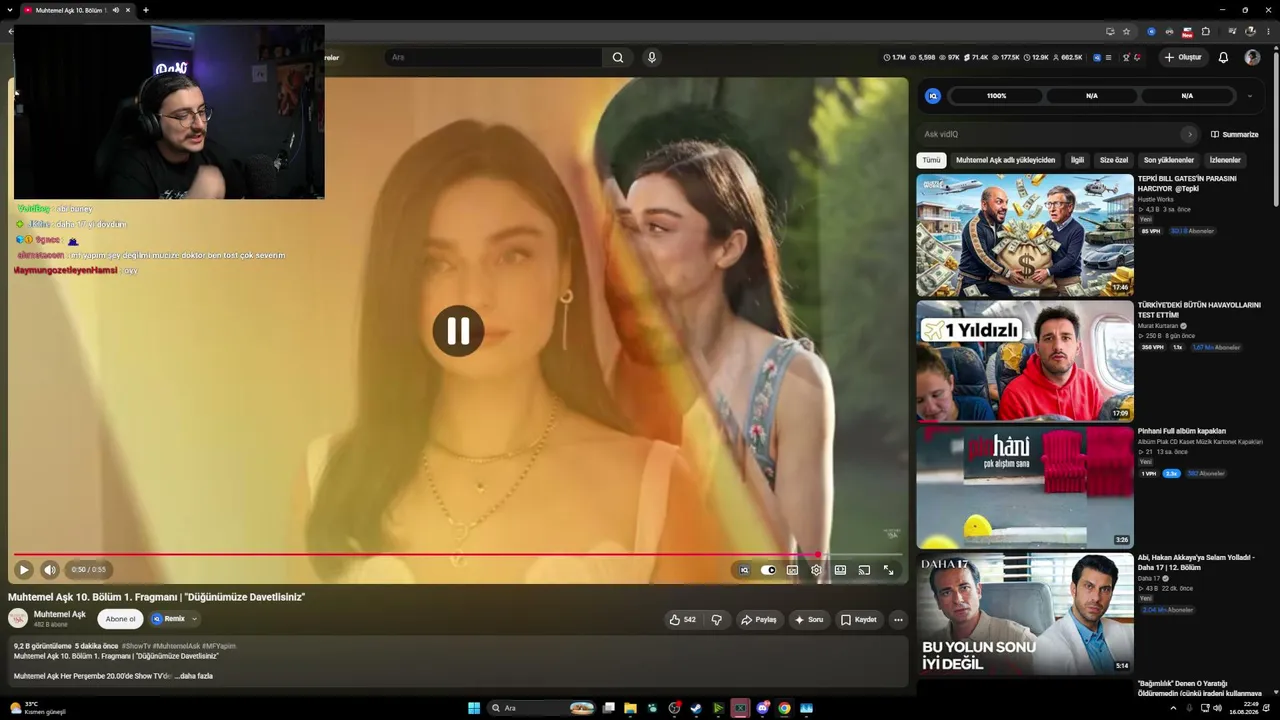
Task: Click the Windows taskbar search box
Action: click(x=541, y=708)
